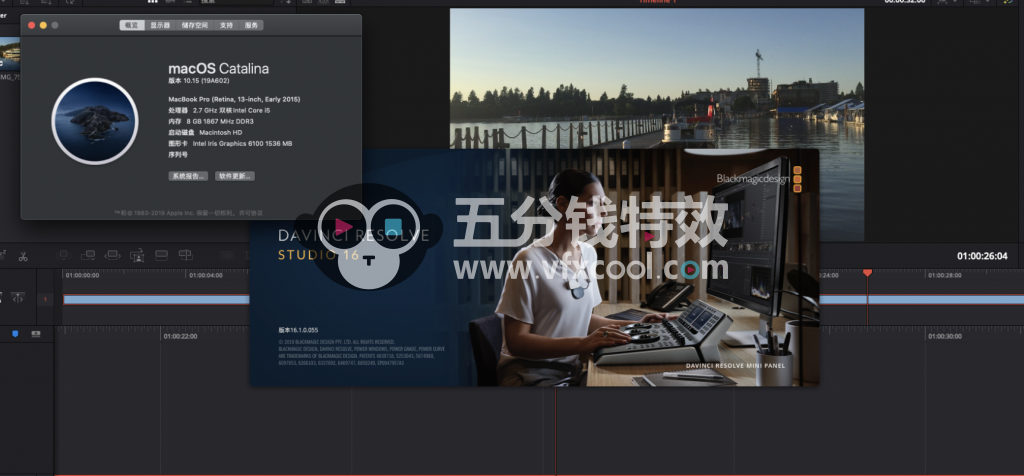Click the 软件更新... button

[235, 176]
